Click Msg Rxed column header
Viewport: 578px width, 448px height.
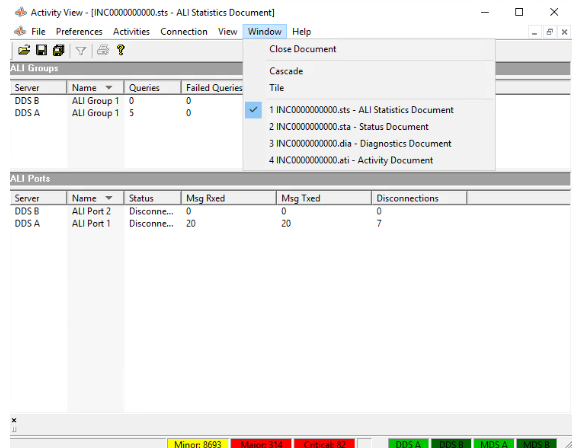click(x=229, y=198)
